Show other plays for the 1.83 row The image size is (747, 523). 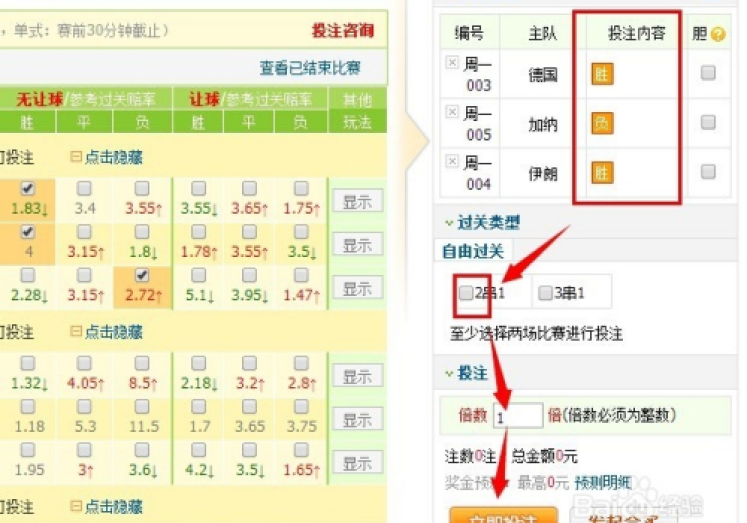[357, 202]
